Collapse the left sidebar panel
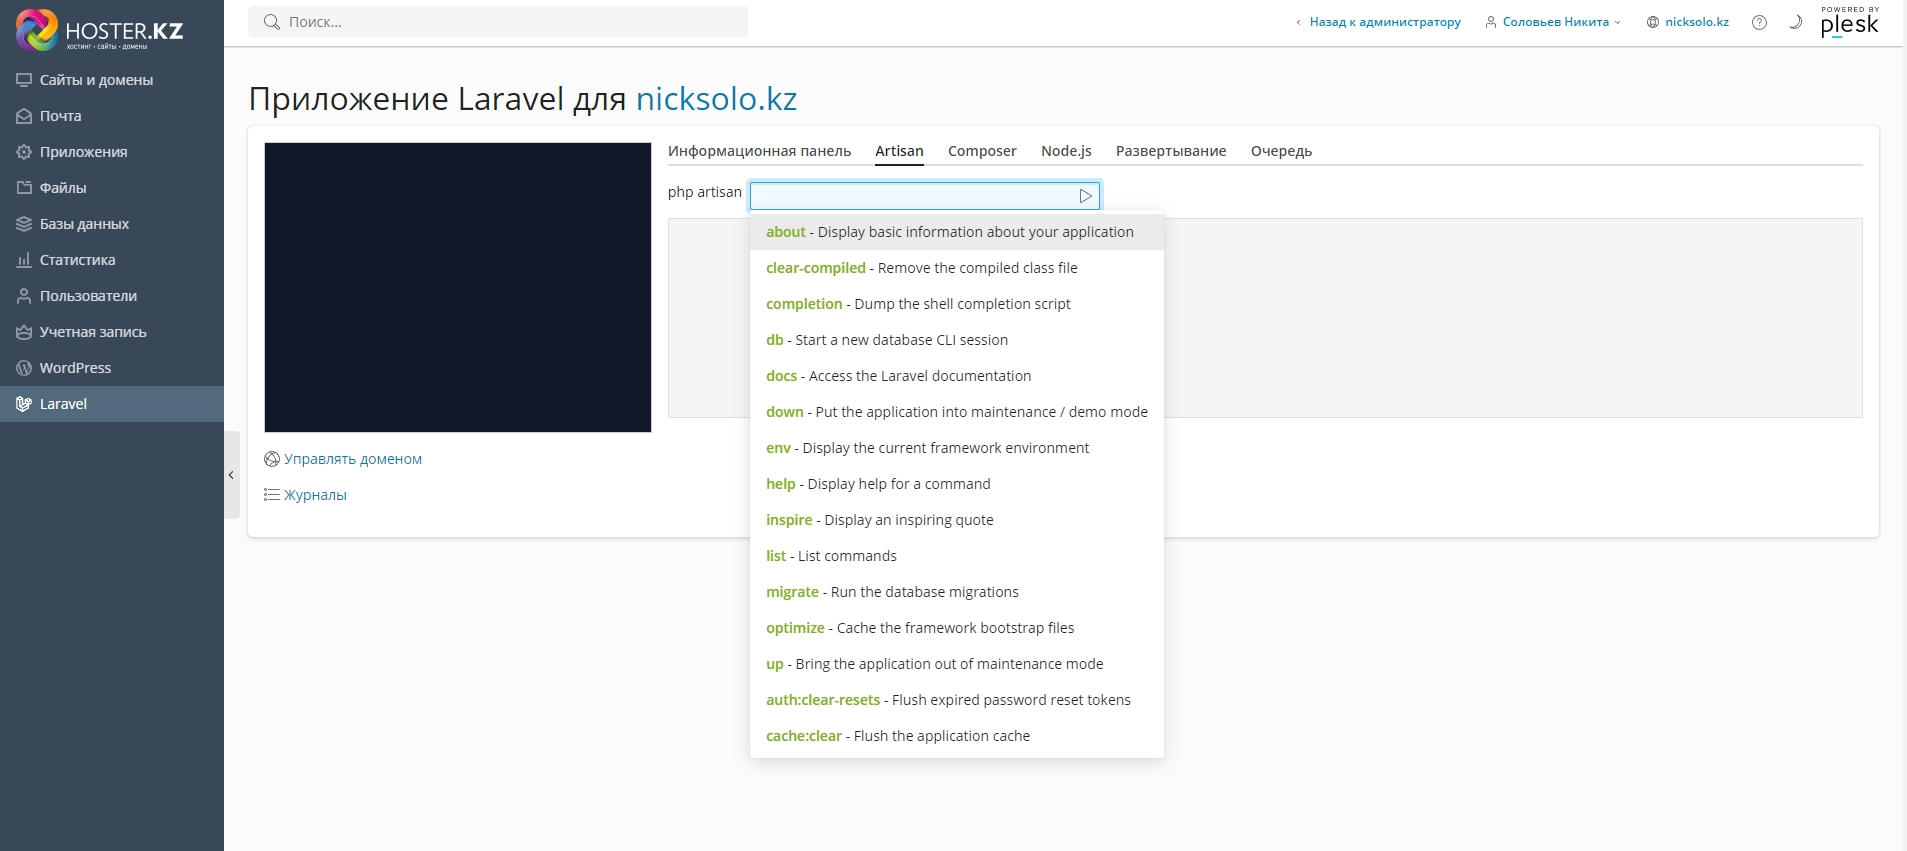Viewport: 1907px width, 851px height. point(231,475)
